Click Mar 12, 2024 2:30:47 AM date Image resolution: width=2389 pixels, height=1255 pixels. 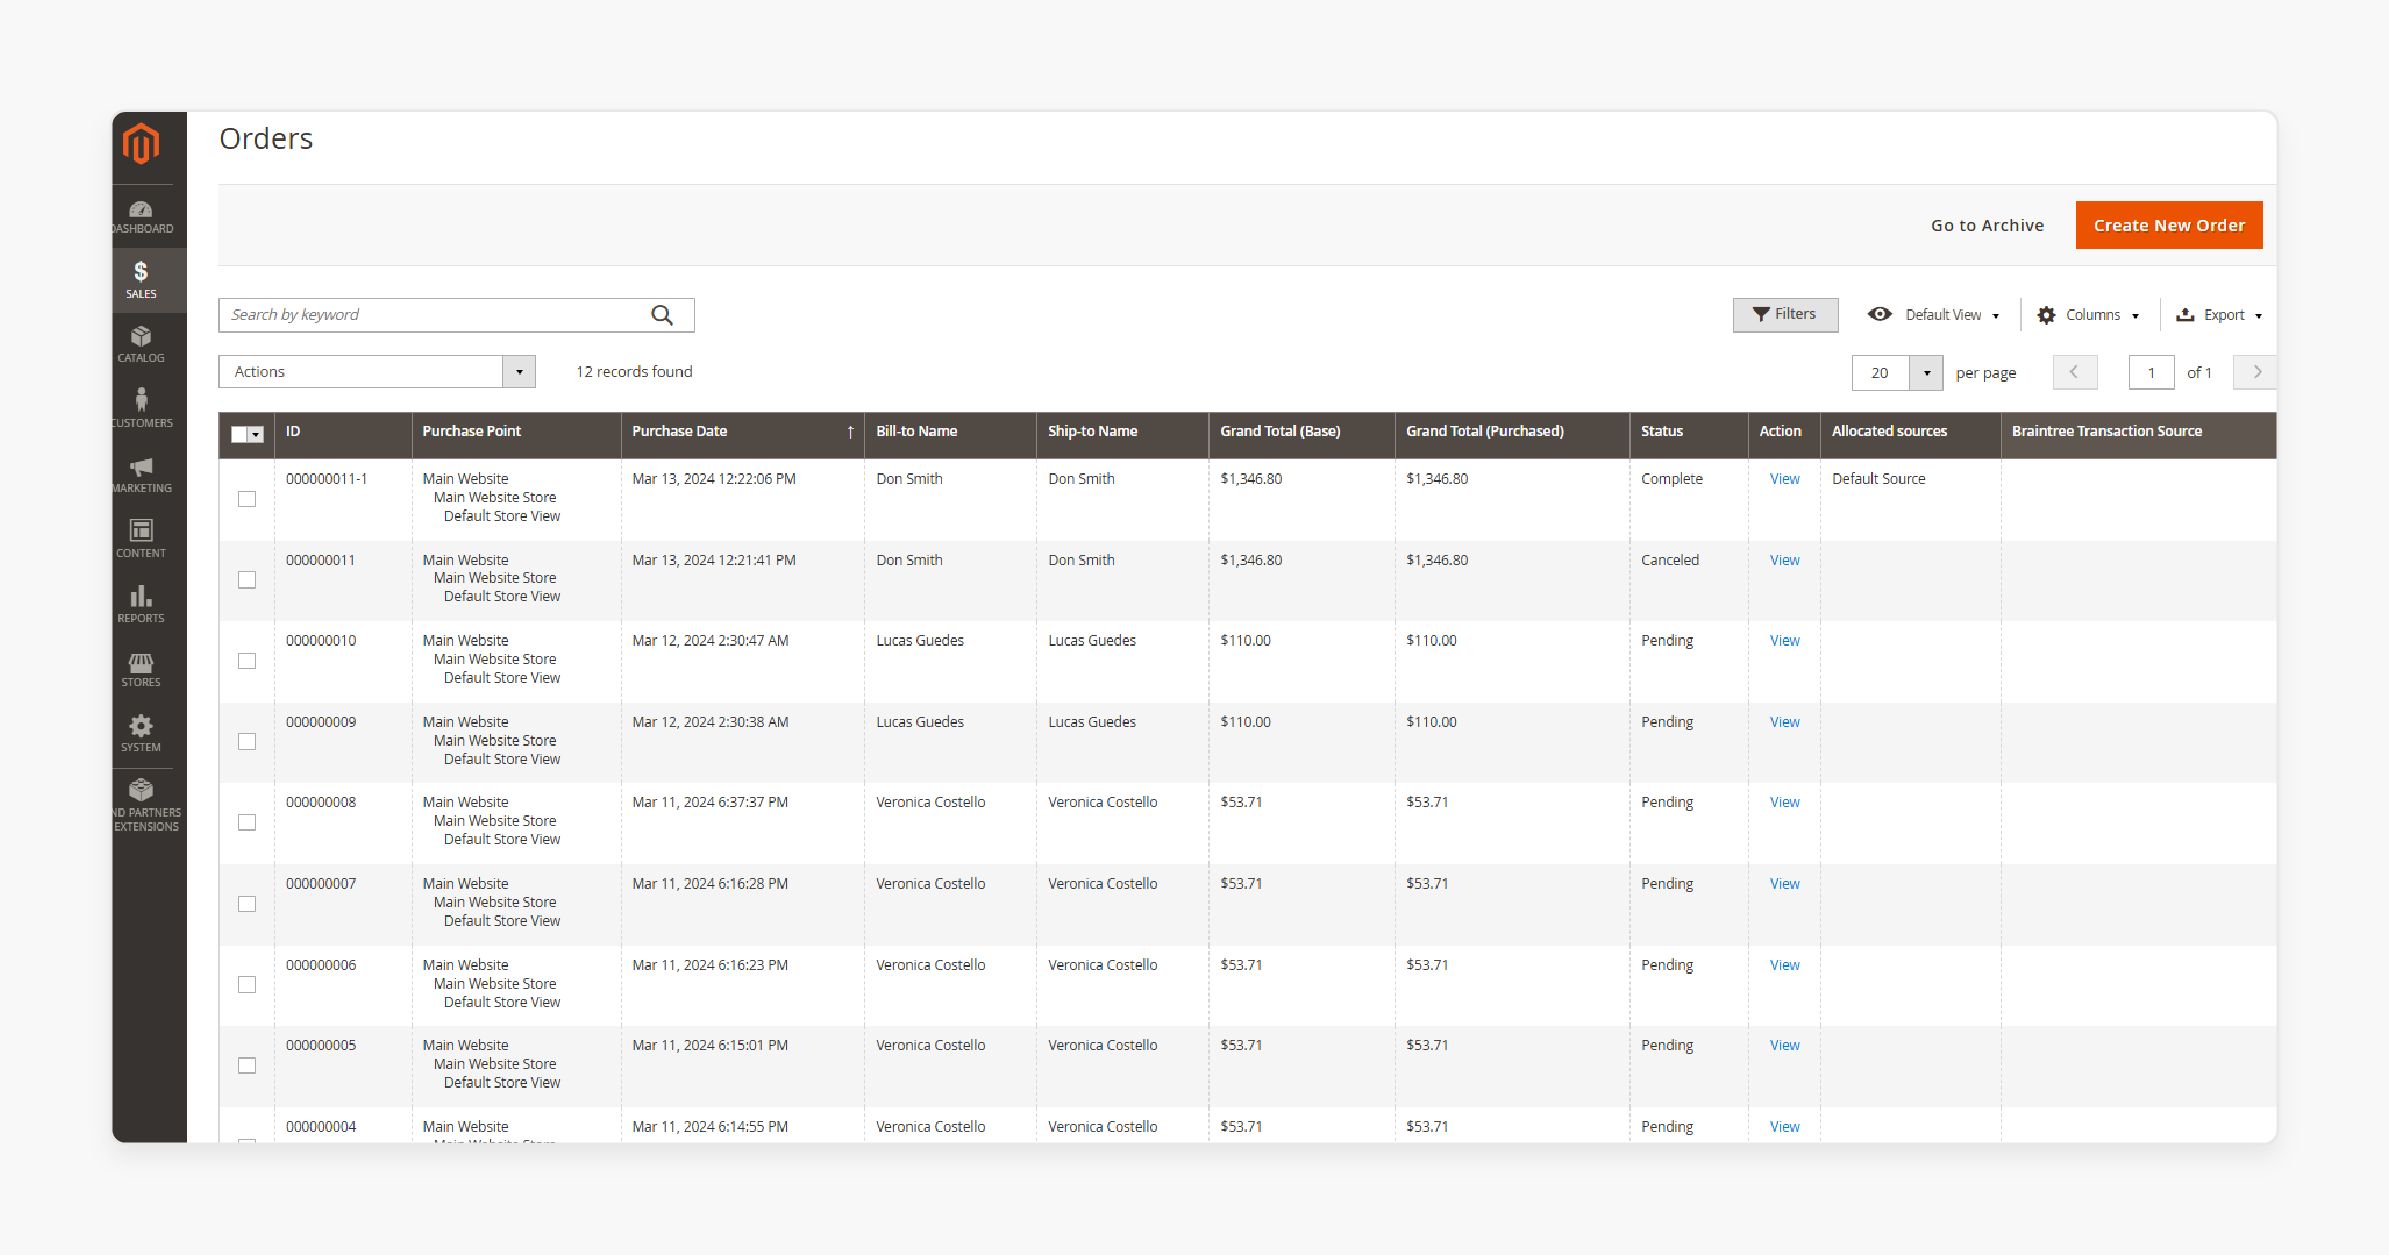click(710, 640)
